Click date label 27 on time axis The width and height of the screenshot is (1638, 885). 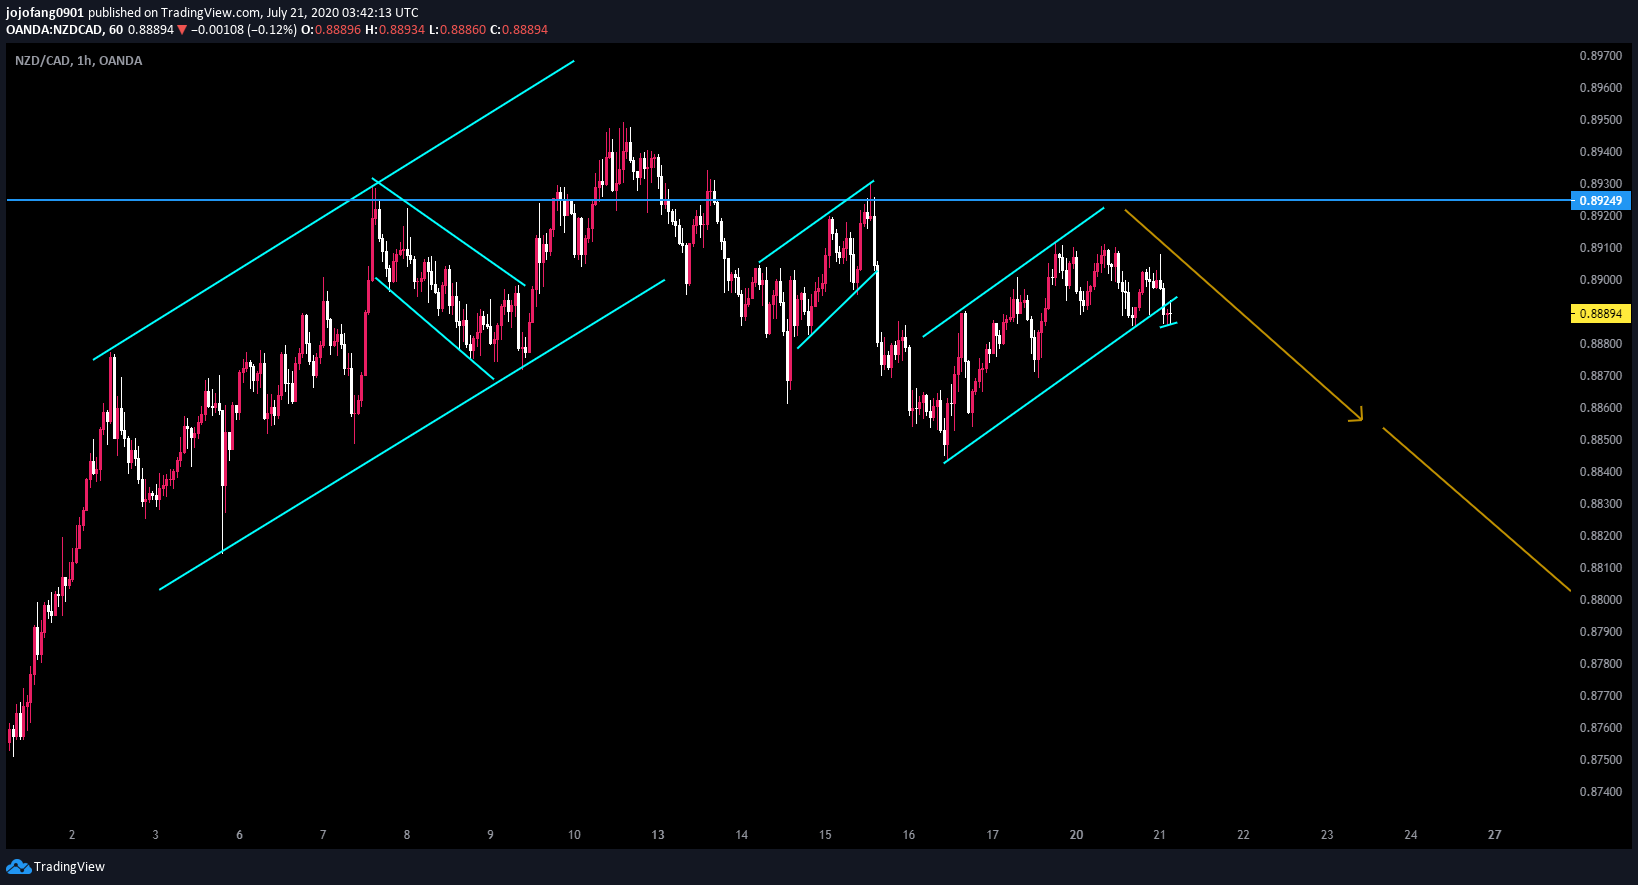pos(1494,835)
